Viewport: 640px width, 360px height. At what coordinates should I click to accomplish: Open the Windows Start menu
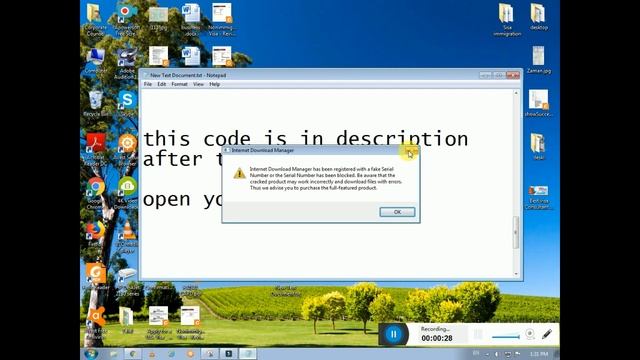coord(91,353)
